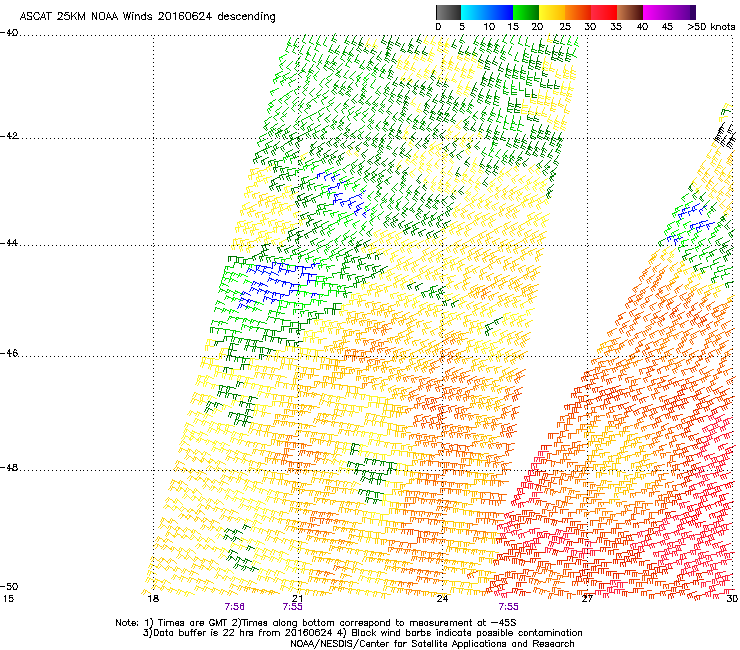This screenshot has height=650, width=740.
Task: Click the '20' legend scale label
Action: tap(537, 27)
